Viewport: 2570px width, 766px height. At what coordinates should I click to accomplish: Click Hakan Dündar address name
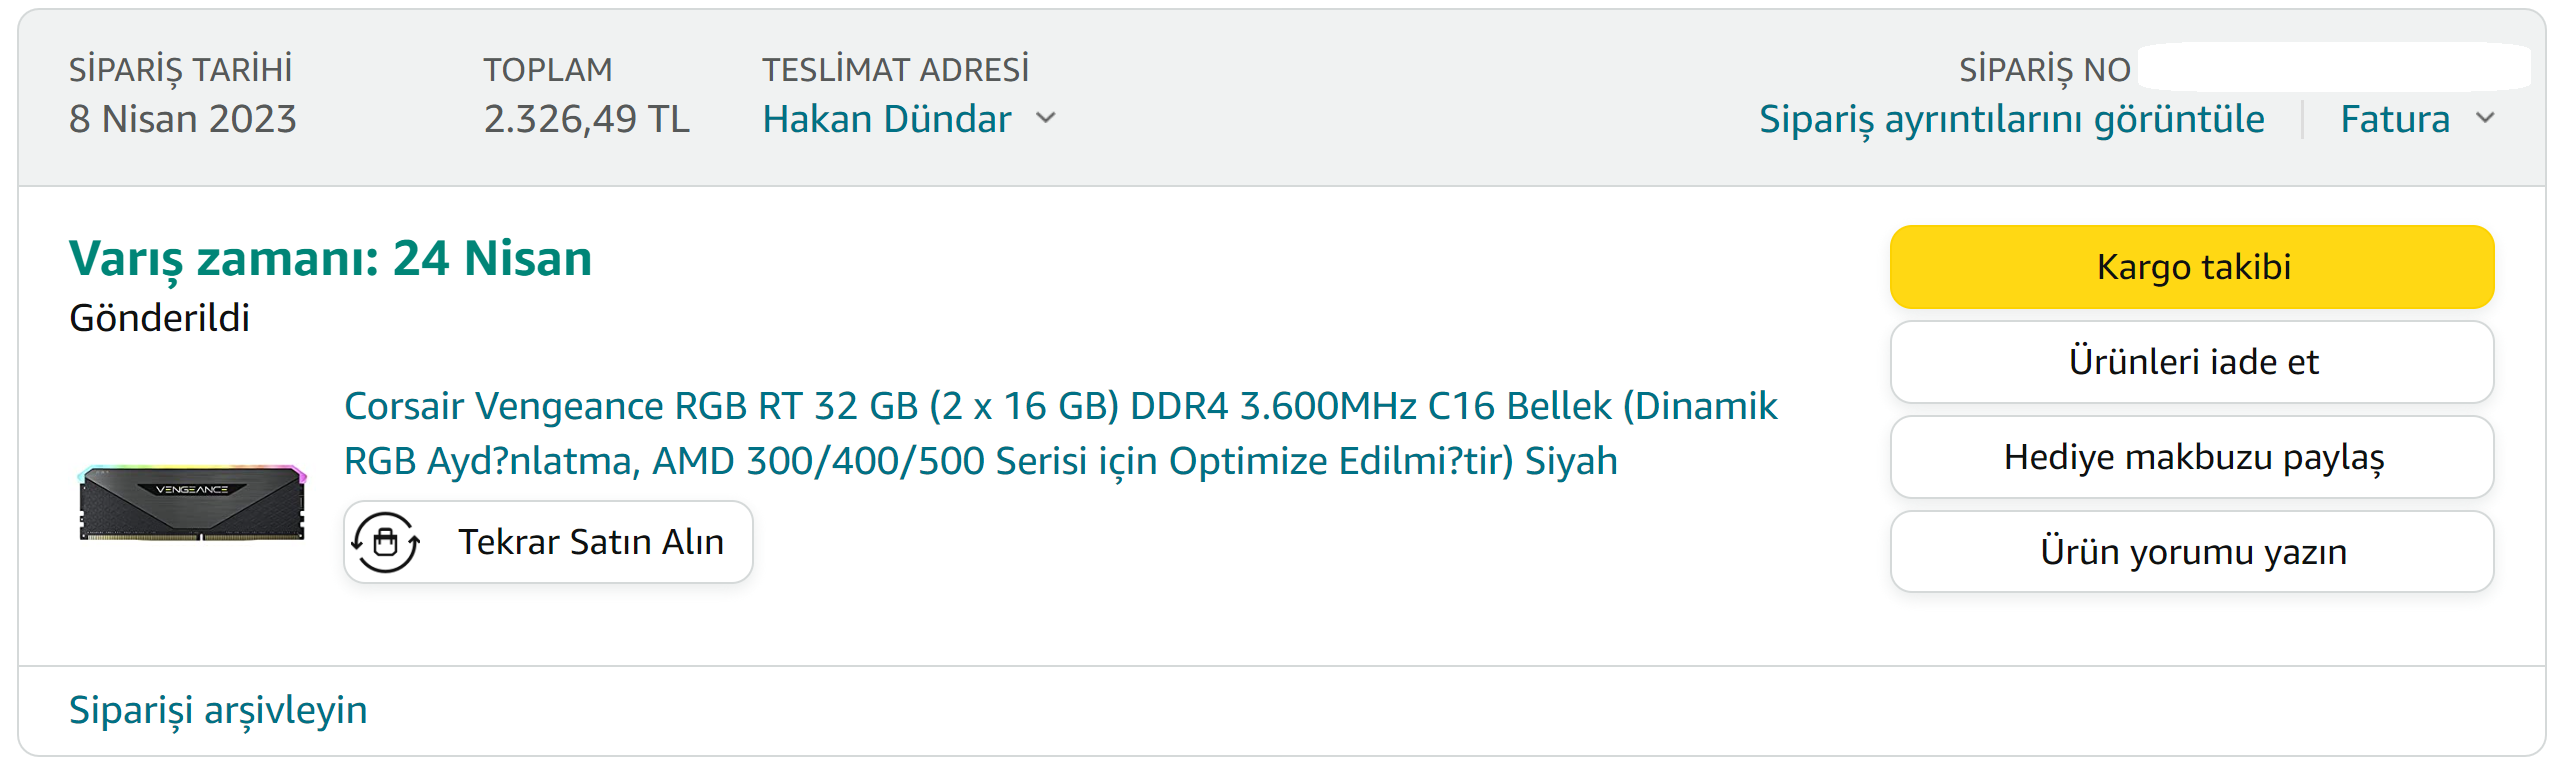tap(886, 119)
